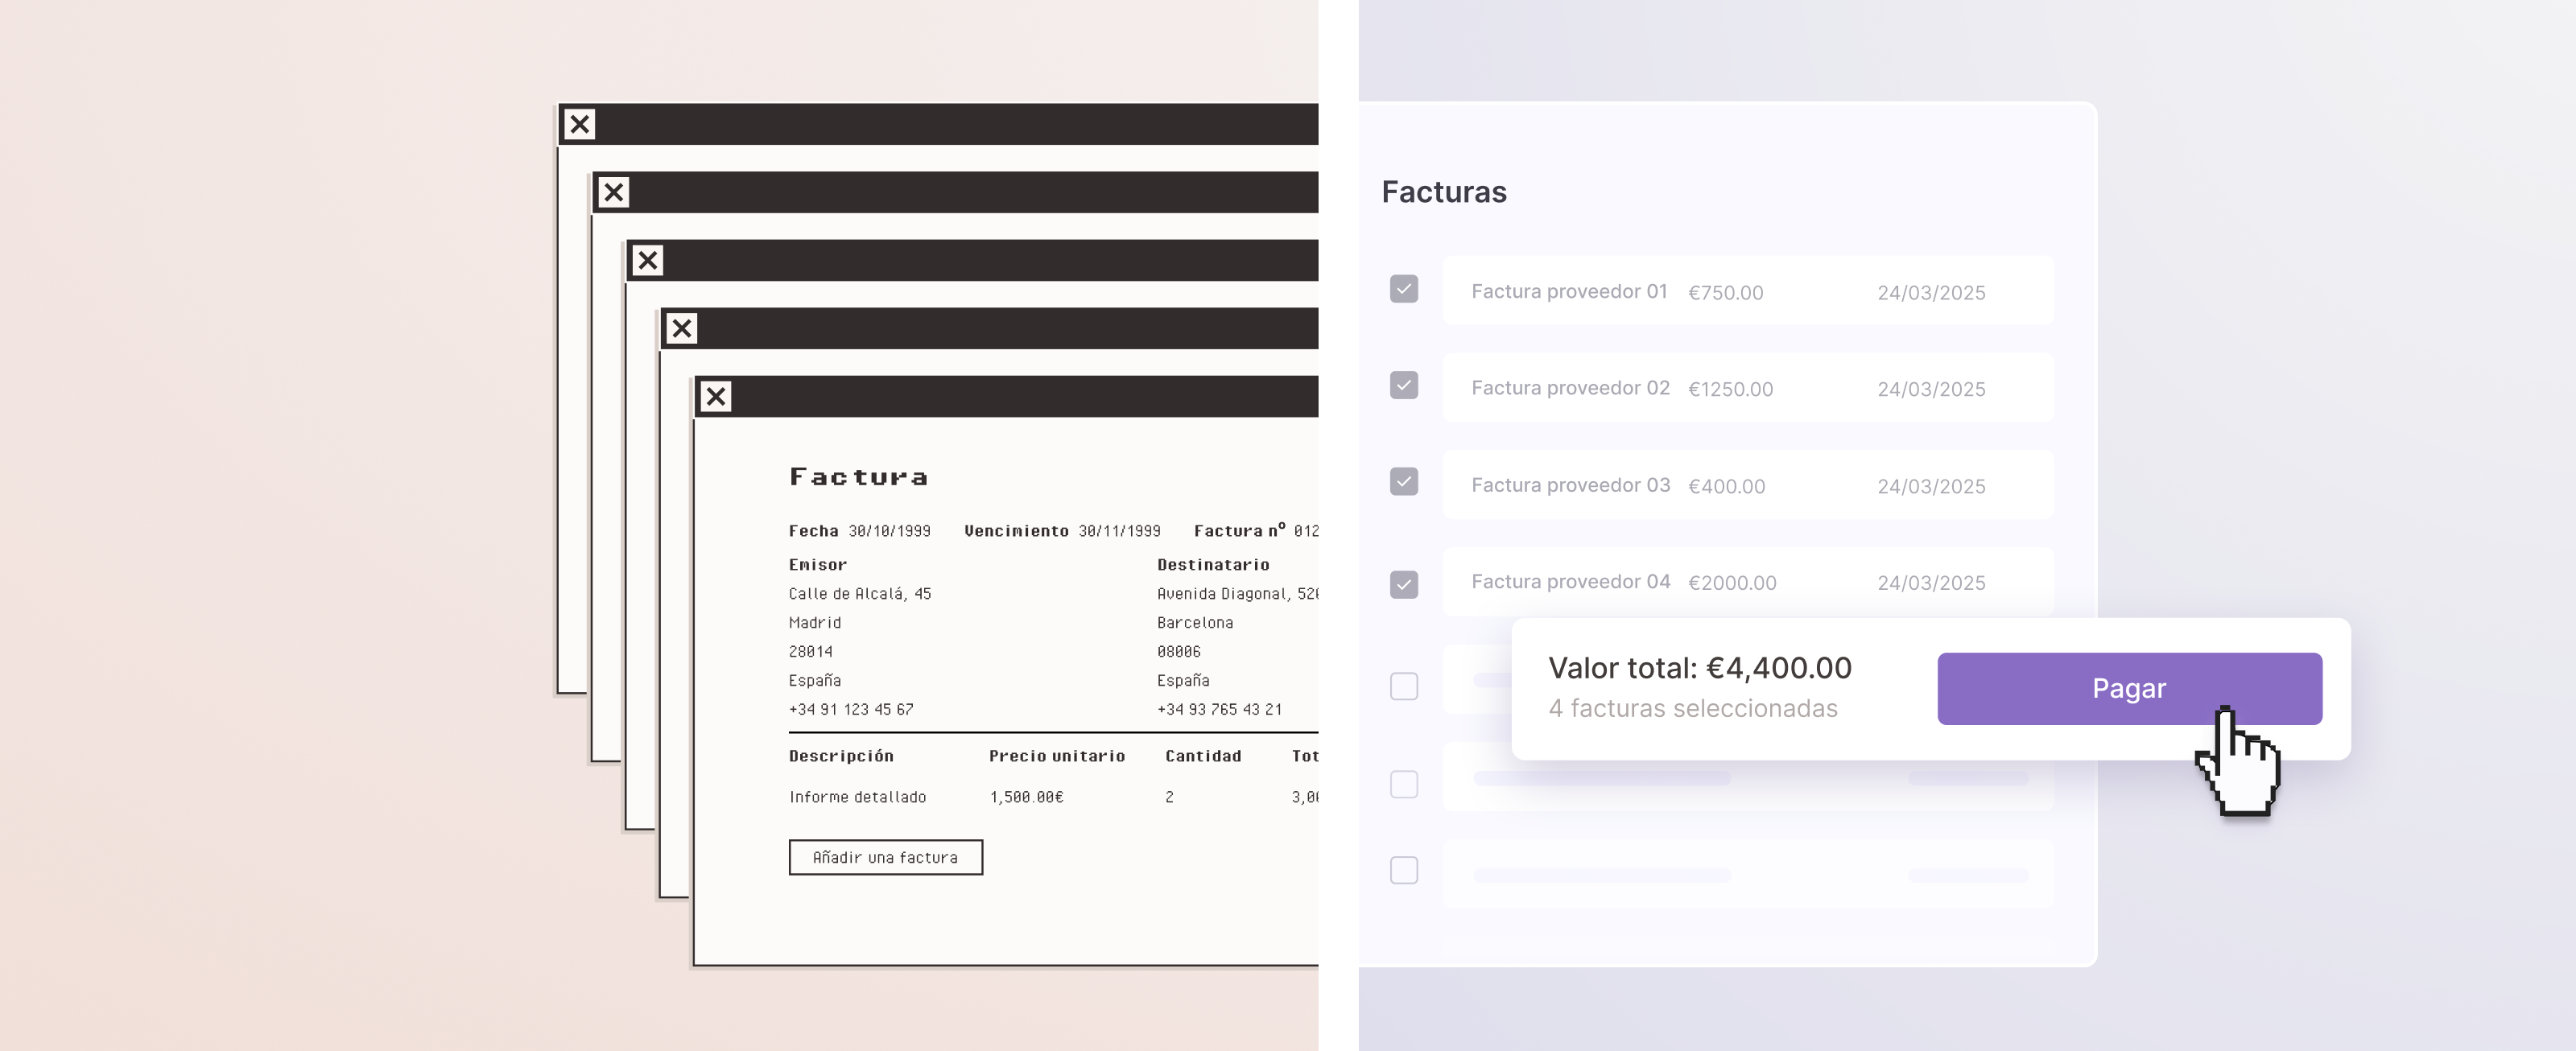Click the Añadir una factura button
The image size is (2576, 1051).
(885, 857)
